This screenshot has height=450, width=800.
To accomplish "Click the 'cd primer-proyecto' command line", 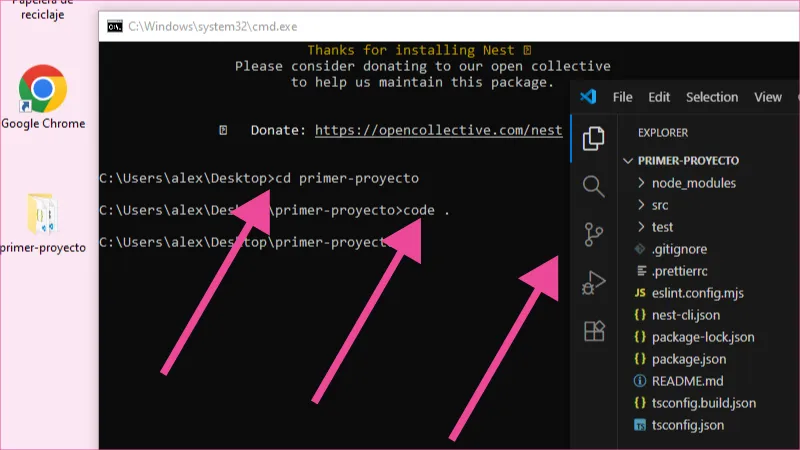I will tap(347, 178).
